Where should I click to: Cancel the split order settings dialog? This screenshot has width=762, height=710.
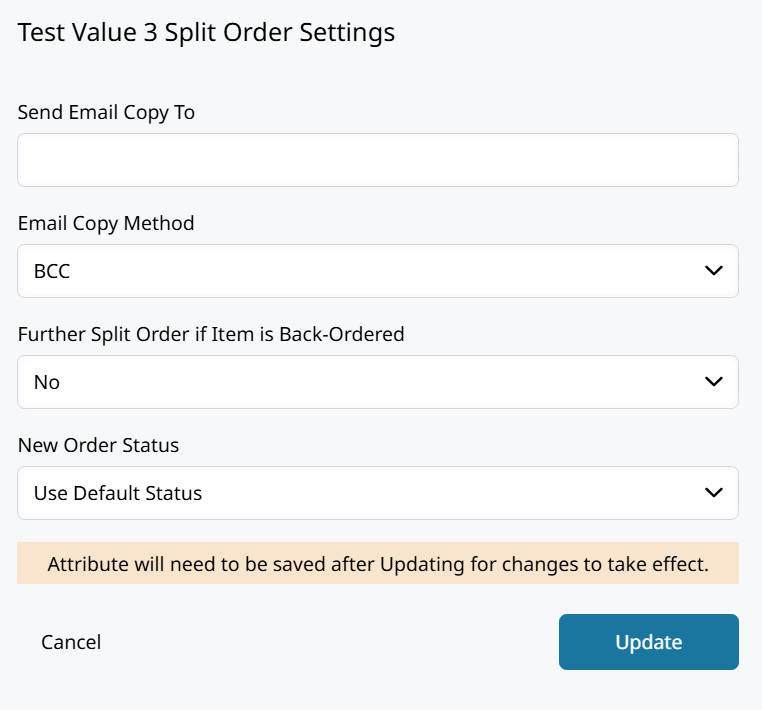(71, 642)
